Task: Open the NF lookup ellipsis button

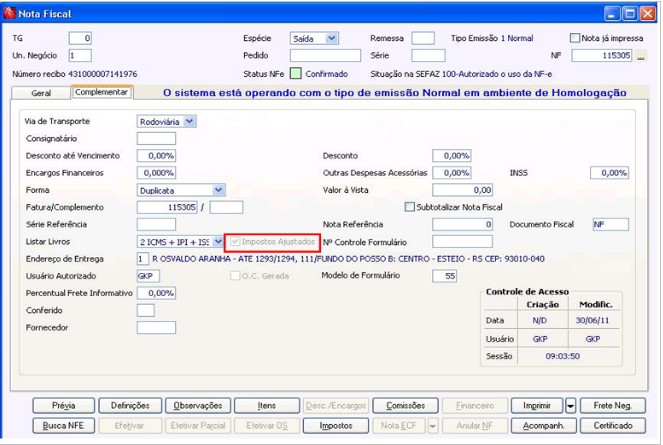Action: tap(641, 56)
